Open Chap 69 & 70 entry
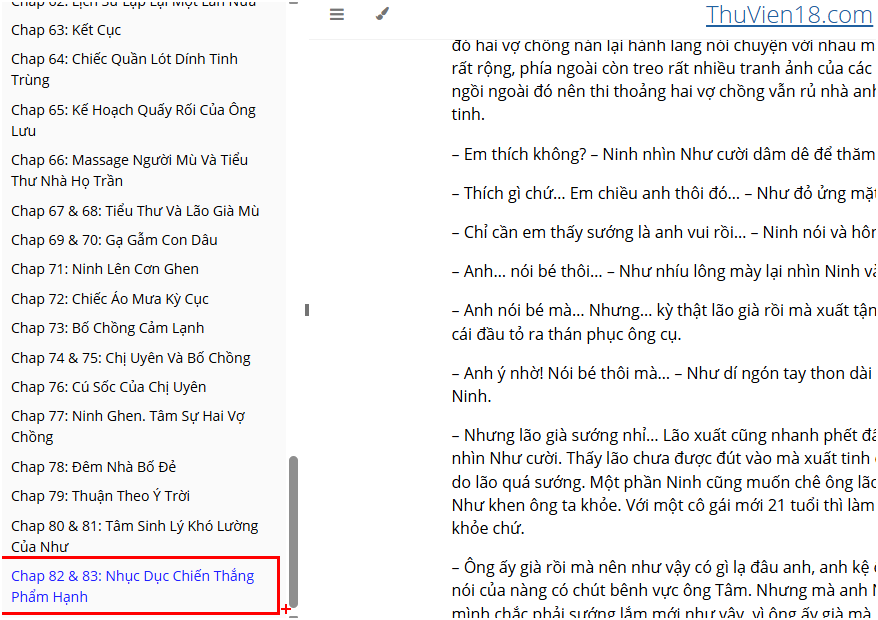Viewport: 878px width, 620px height. tap(114, 240)
